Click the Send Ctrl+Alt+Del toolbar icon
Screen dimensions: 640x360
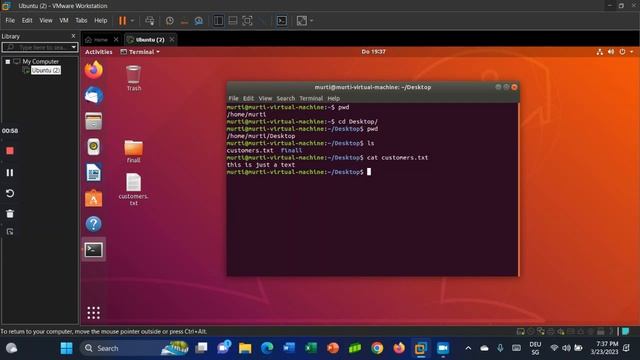[150, 20]
